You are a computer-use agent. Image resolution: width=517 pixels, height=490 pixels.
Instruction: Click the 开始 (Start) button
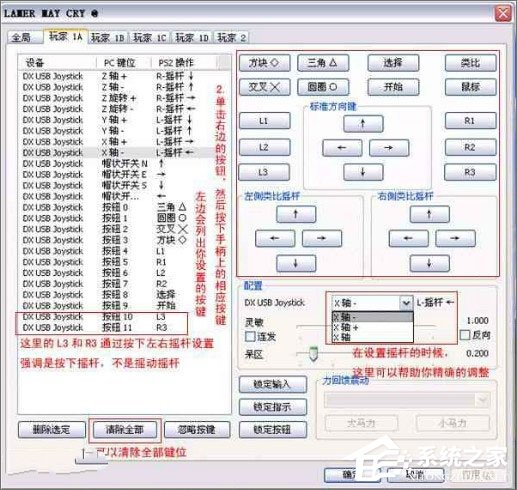[x=393, y=87]
